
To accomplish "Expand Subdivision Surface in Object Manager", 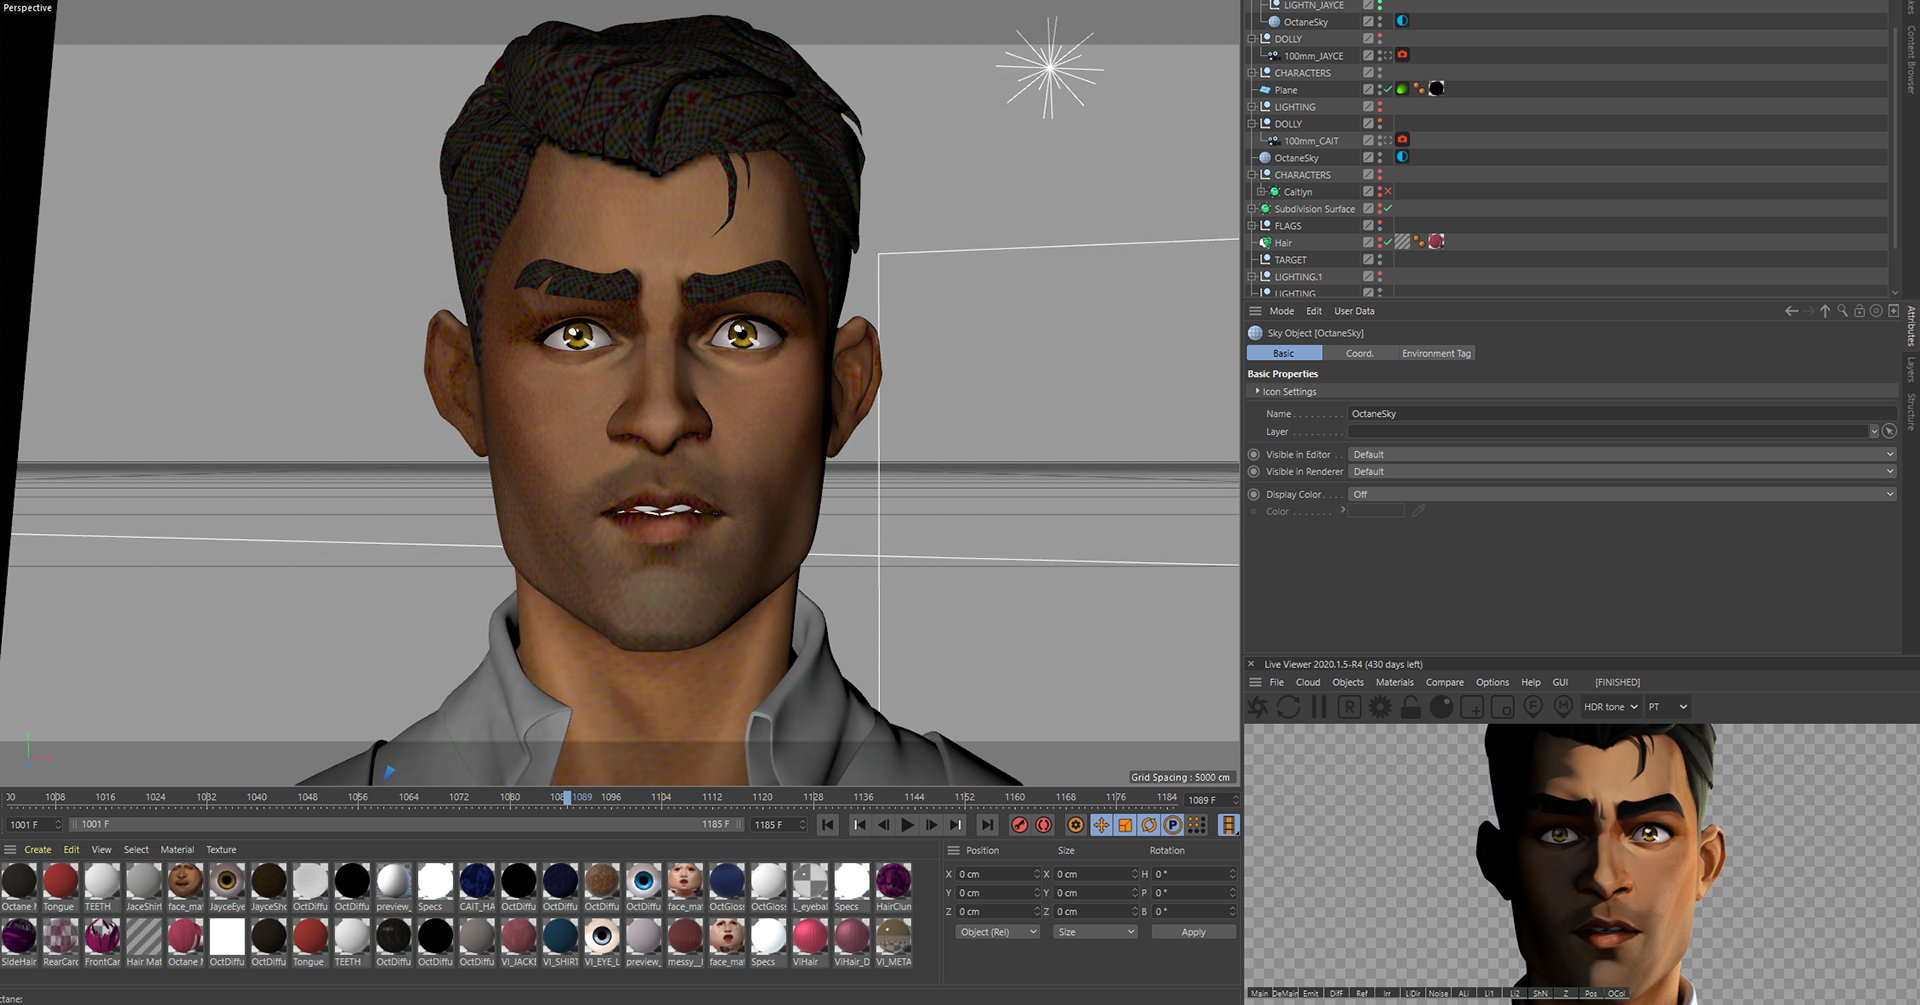I will coord(1251,208).
